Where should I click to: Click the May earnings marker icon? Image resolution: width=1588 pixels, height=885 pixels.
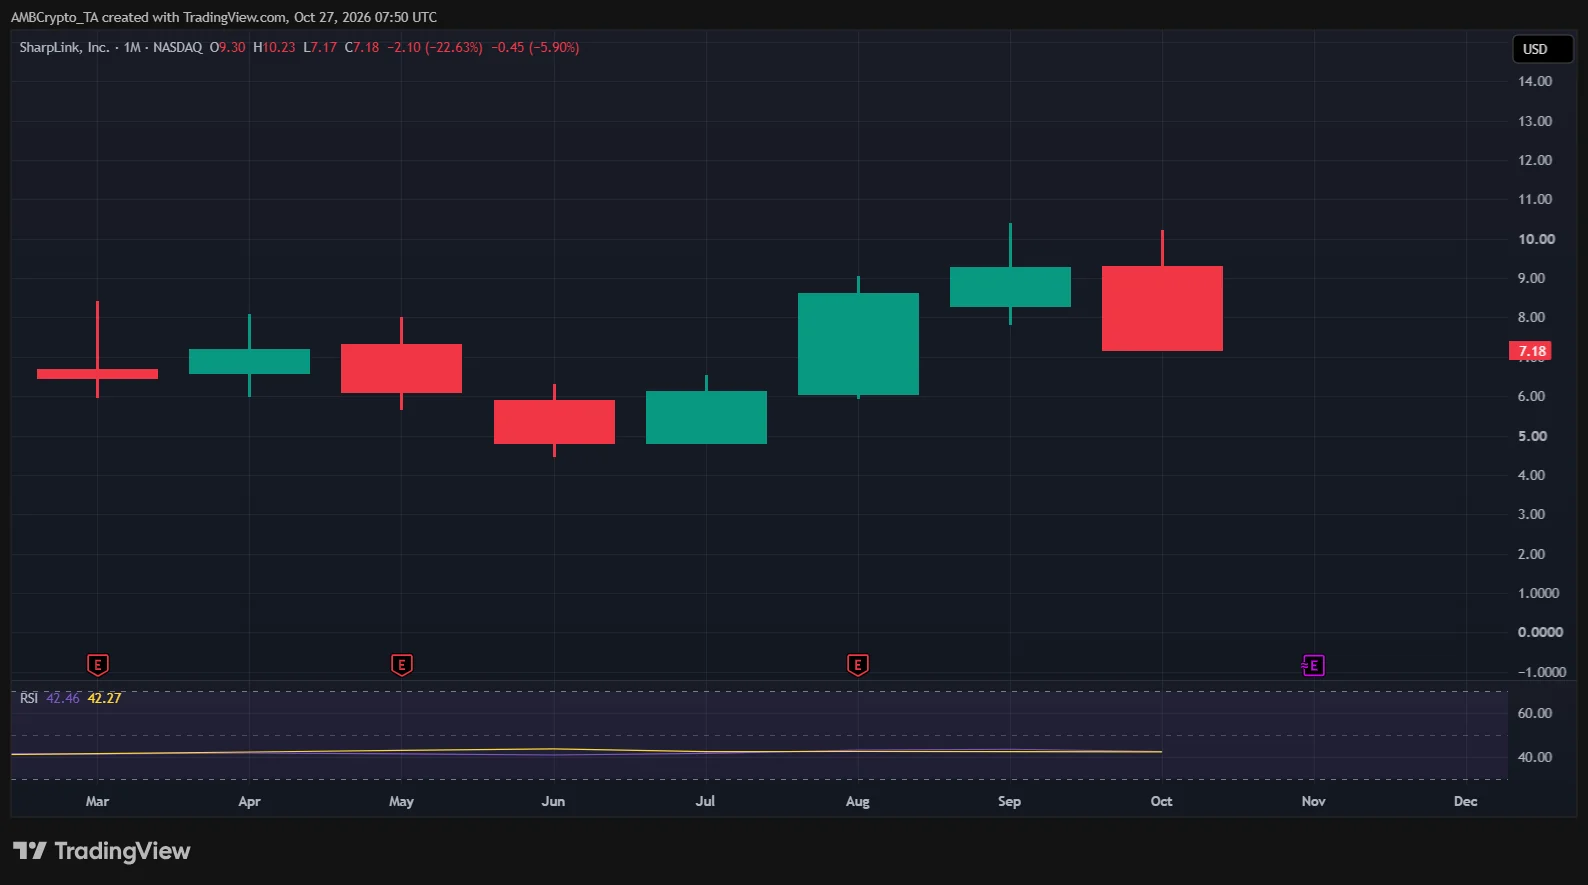pos(401,665)
